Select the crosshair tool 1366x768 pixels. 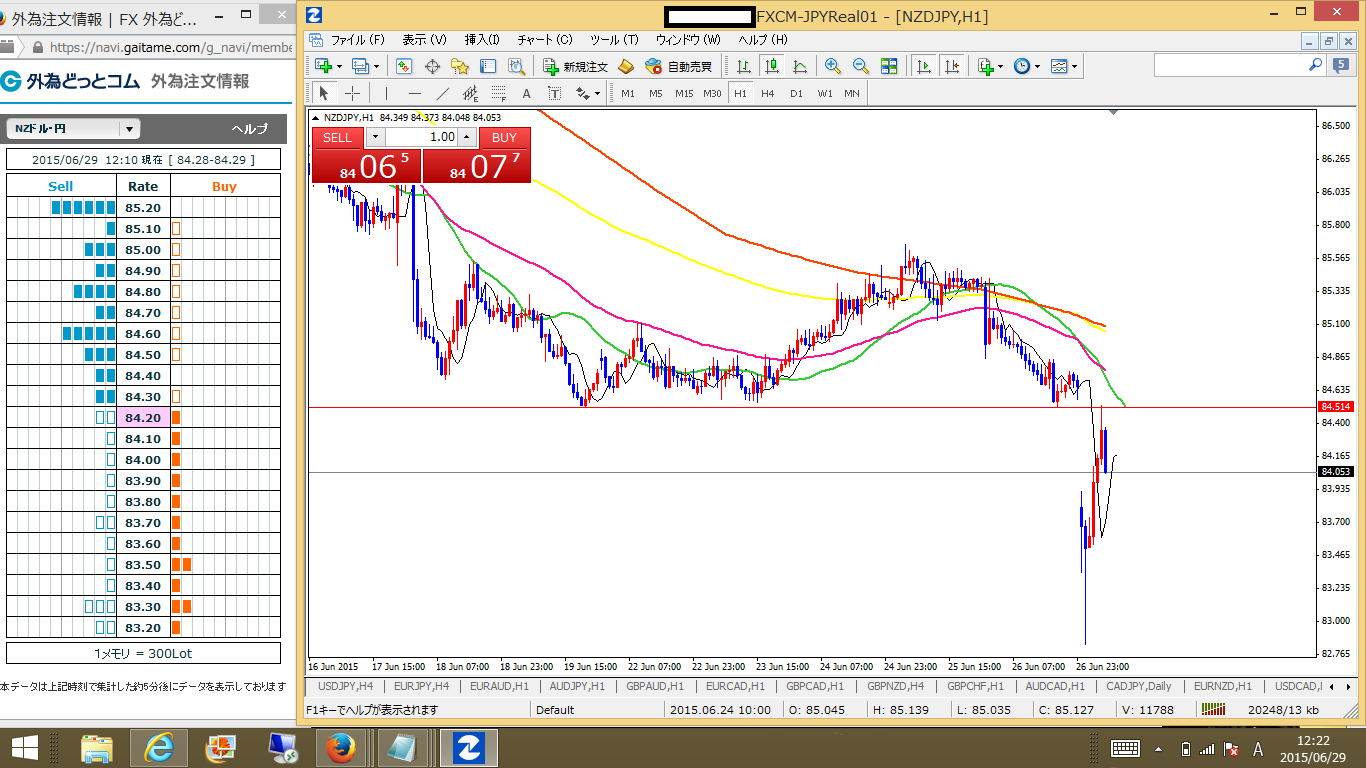pos(353,93)
